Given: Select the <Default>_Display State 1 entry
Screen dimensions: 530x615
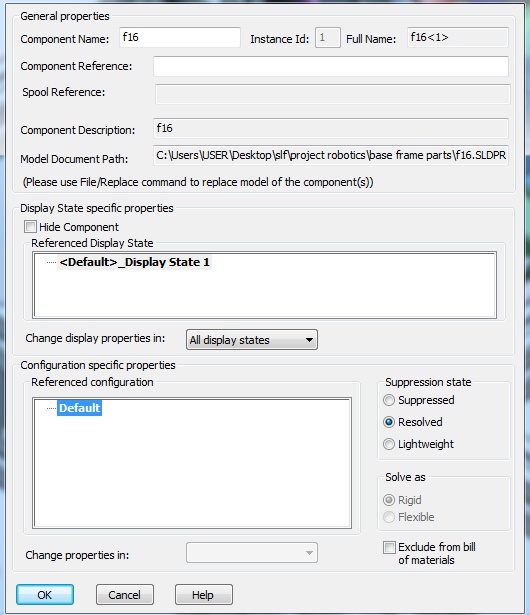Looking at the screenshot, I should 135,262.
